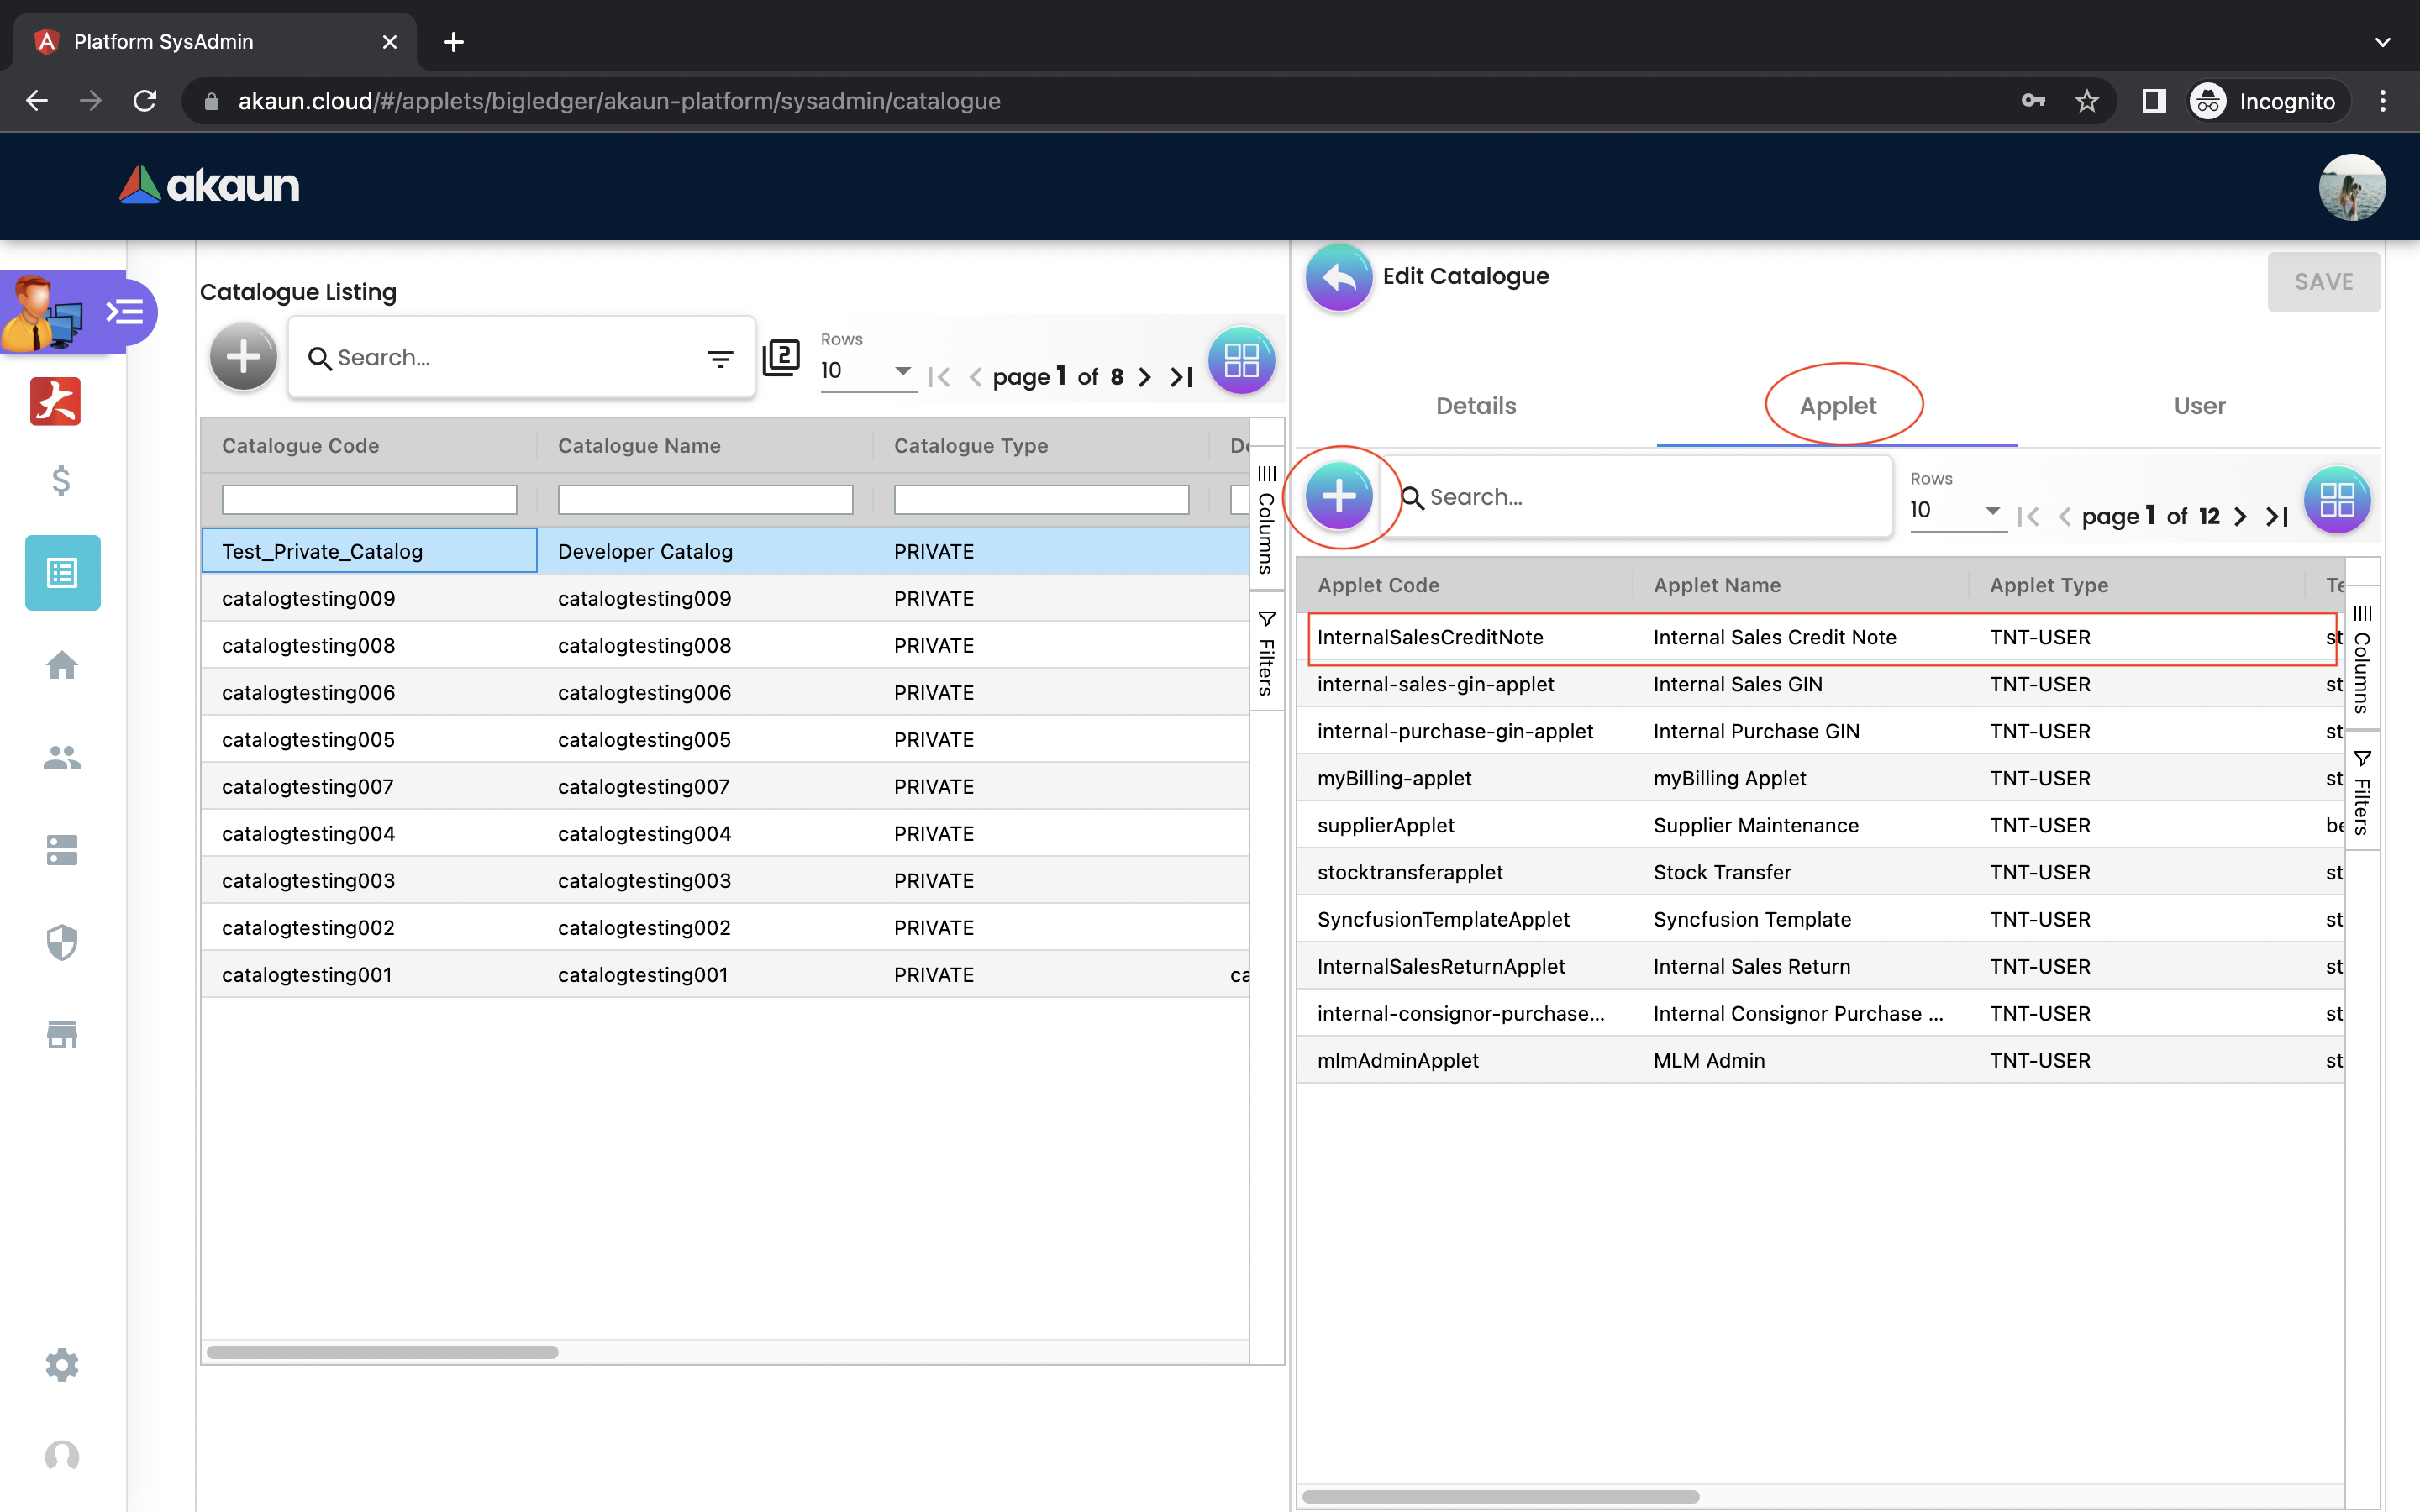Click the SAVE button
The image size is (2420, 1512).
click(2323, 282)
